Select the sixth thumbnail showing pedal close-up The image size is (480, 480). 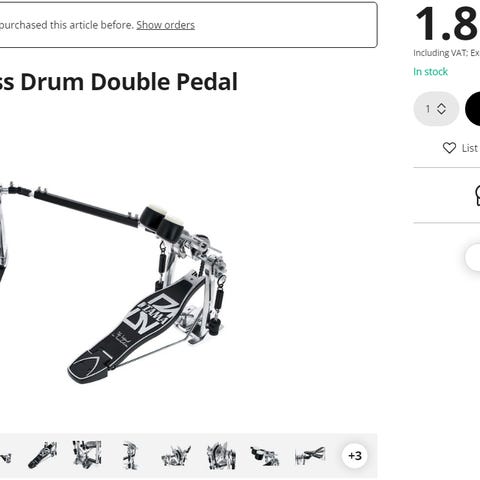tap(221, 455)
